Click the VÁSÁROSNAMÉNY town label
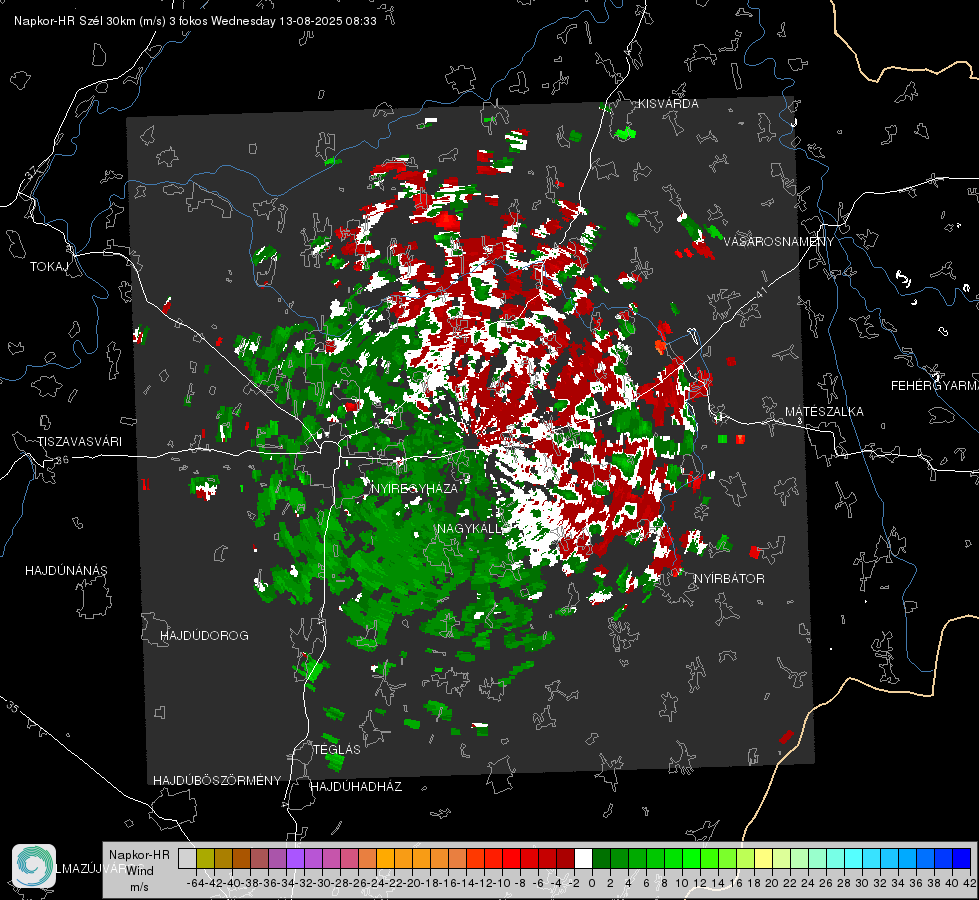Viewport: 979px width, 900px height. tap(779, 241)
